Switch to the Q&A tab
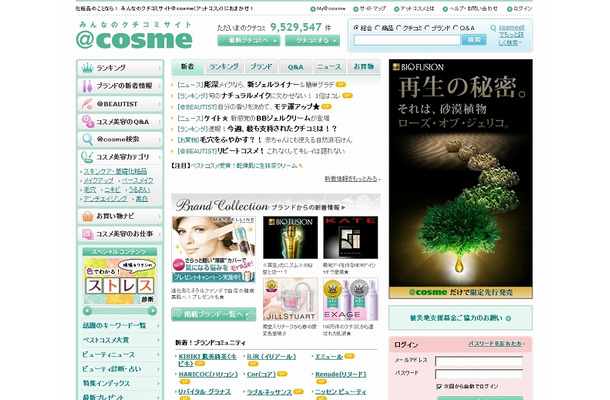 295,67
